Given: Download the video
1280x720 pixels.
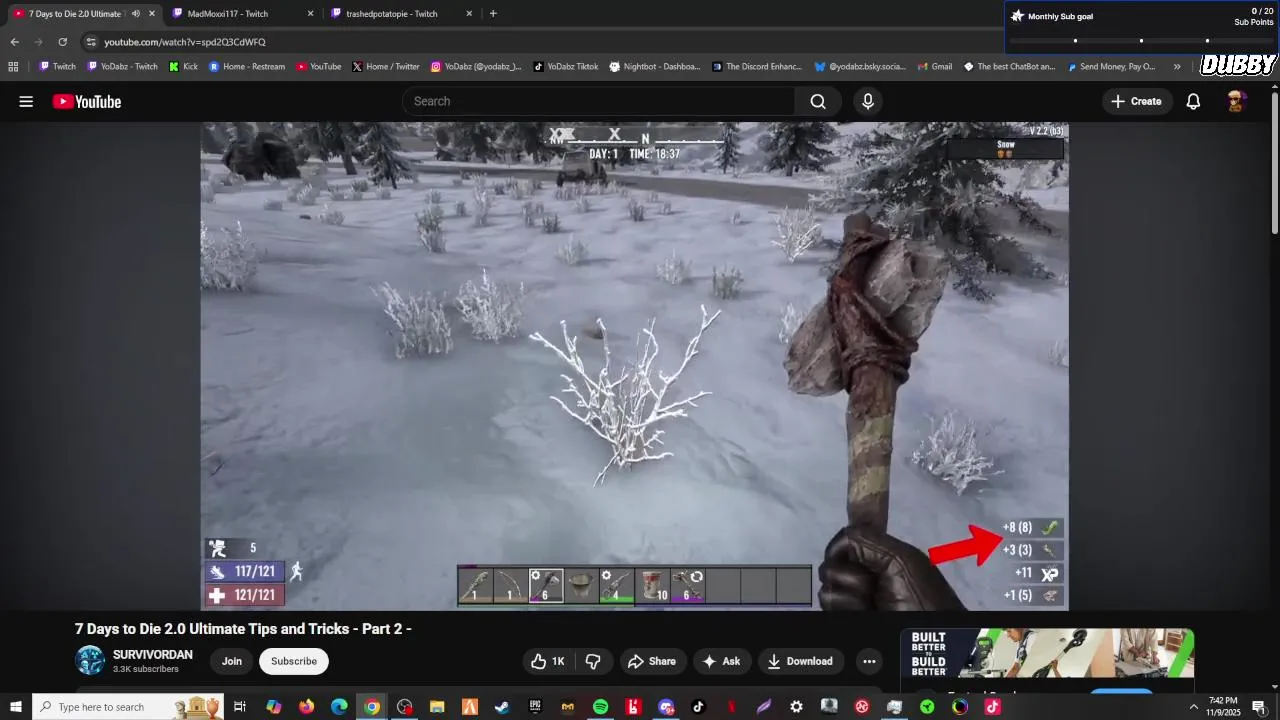Looking at the screenshot, I should pyautogui.click(x=800, y=661).
